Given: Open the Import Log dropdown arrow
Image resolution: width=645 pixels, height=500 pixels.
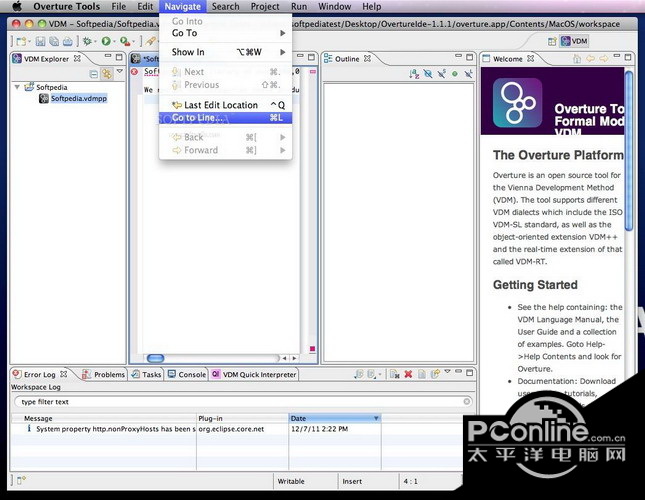Looking at the screenshot, I should (x=380, y=375).
